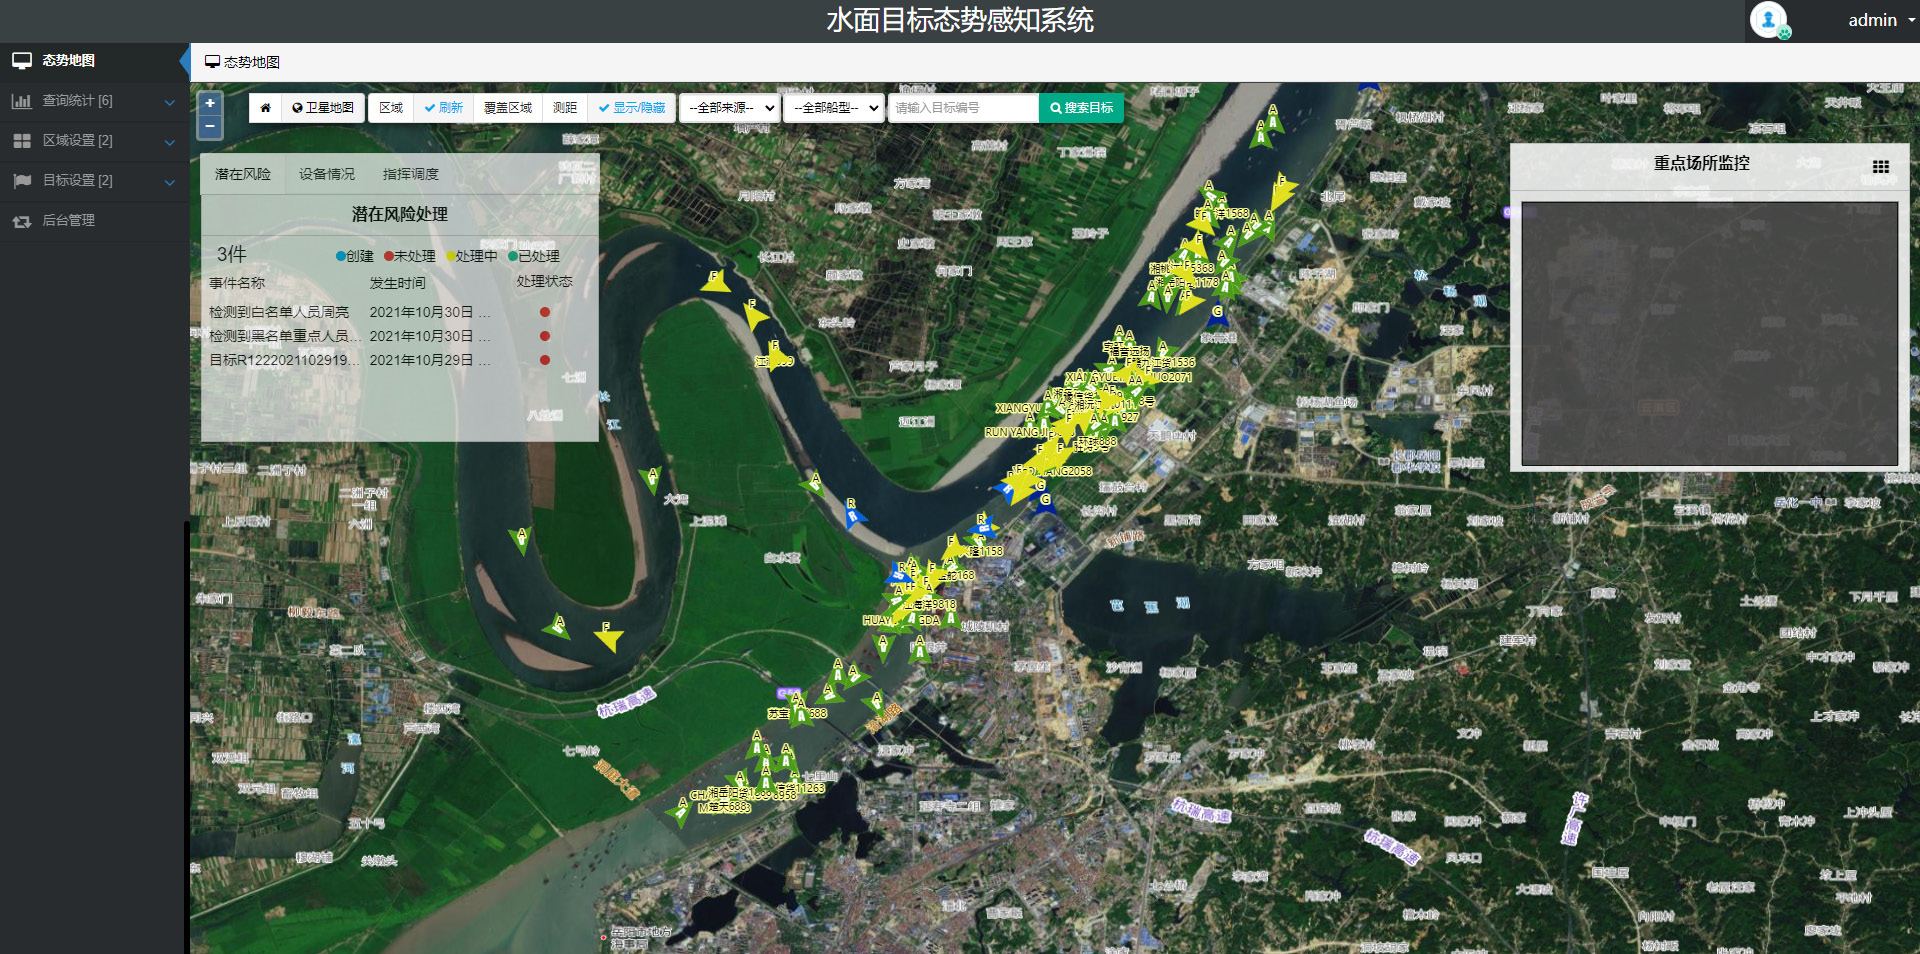The image size is (1920, 954).
Task: Zoom out the map with minus button
Action: click(x=210, y=127)
